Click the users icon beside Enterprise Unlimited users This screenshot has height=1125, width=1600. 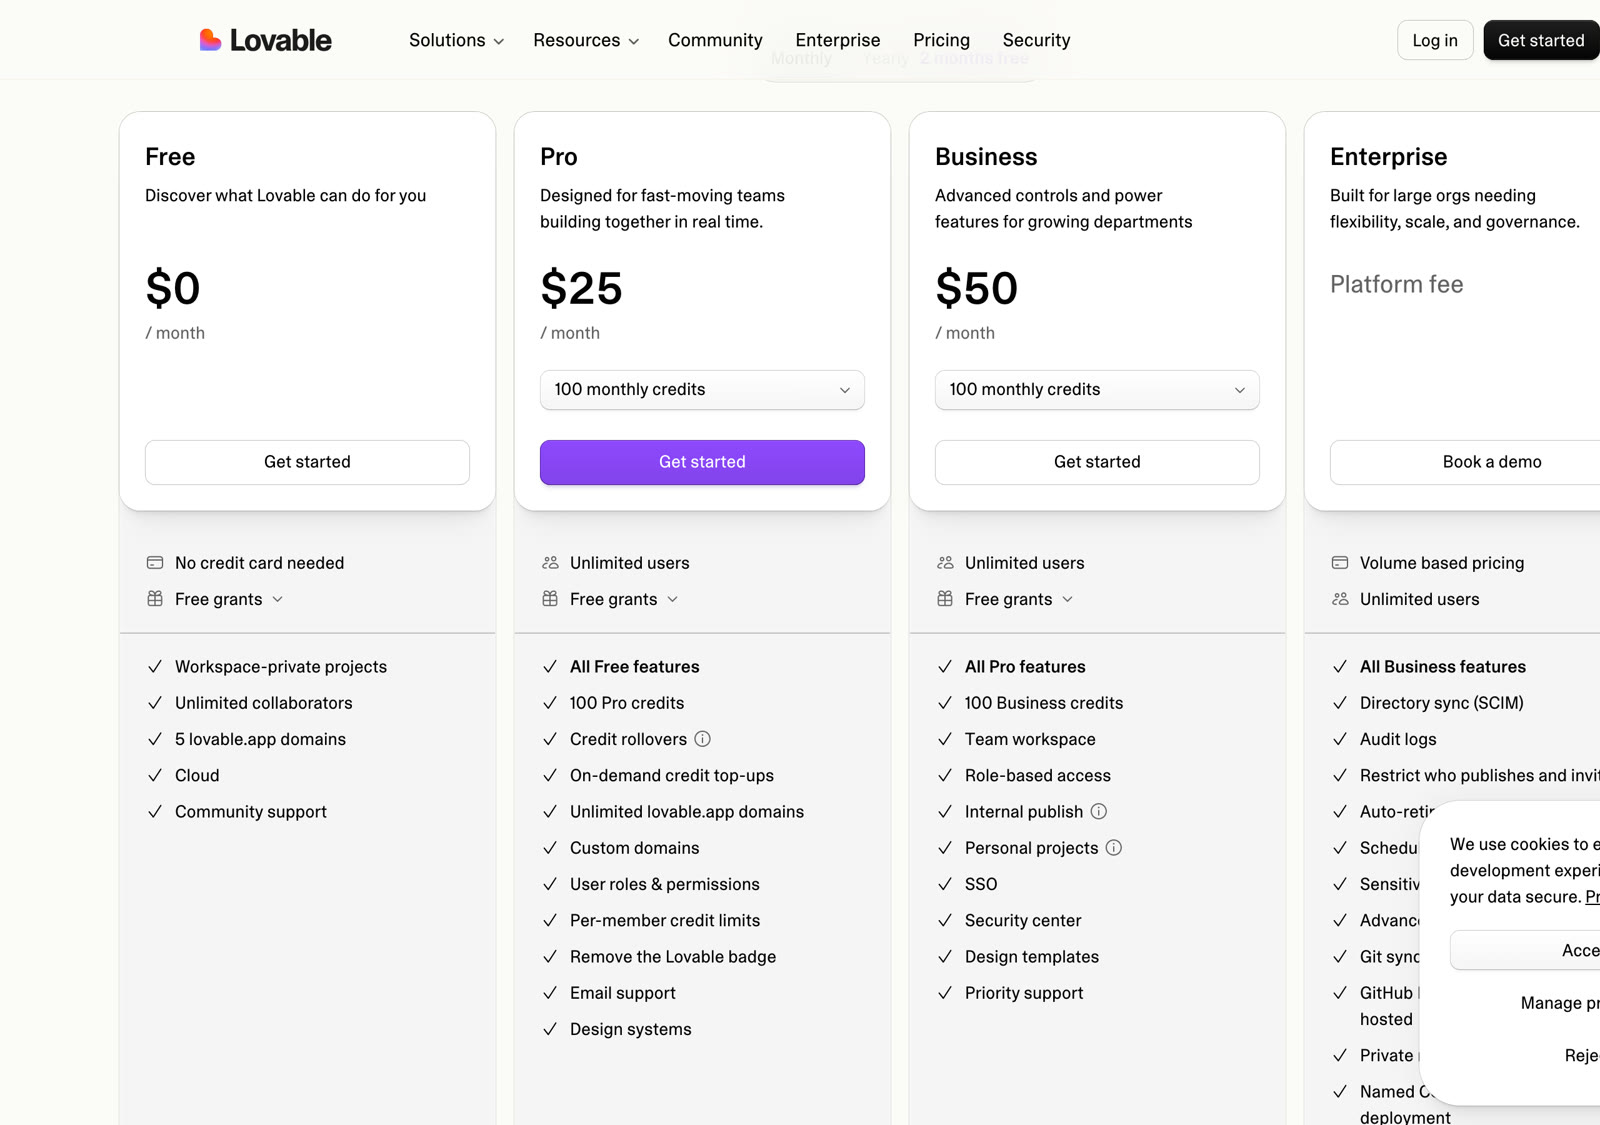point(1340,599)
